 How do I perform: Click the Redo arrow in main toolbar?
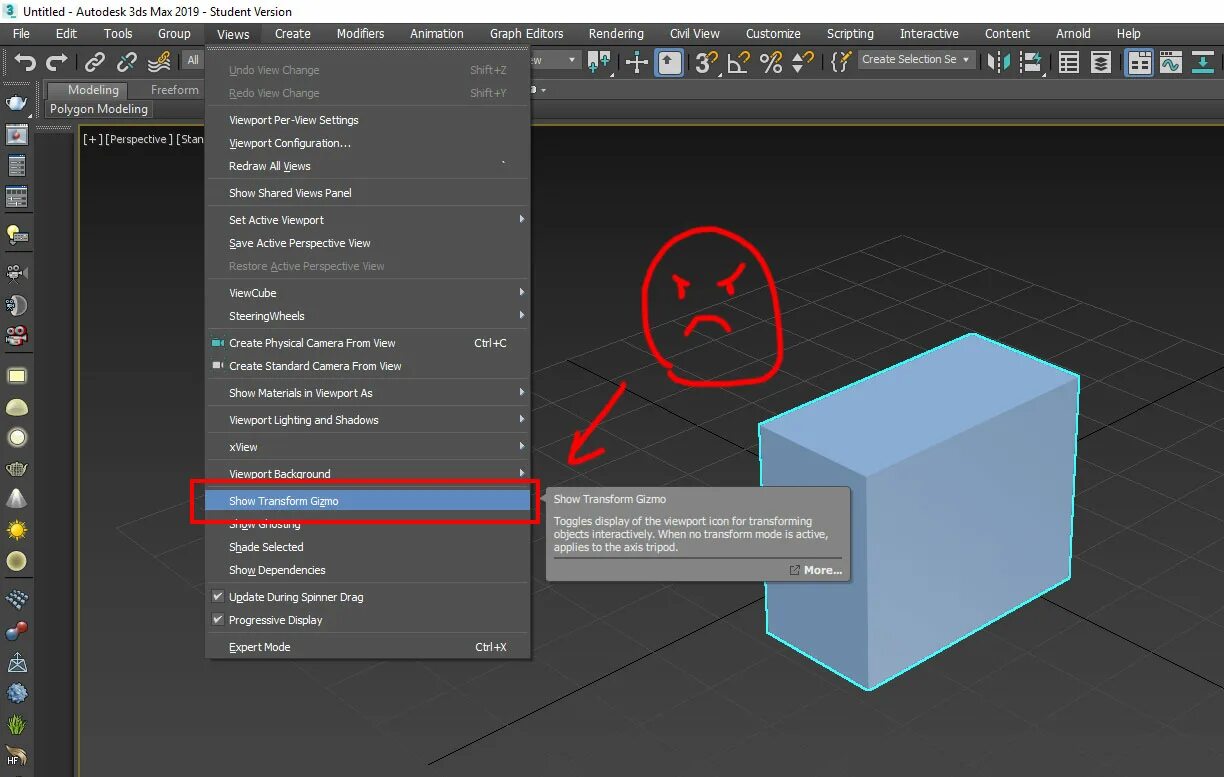pos(58,63)
